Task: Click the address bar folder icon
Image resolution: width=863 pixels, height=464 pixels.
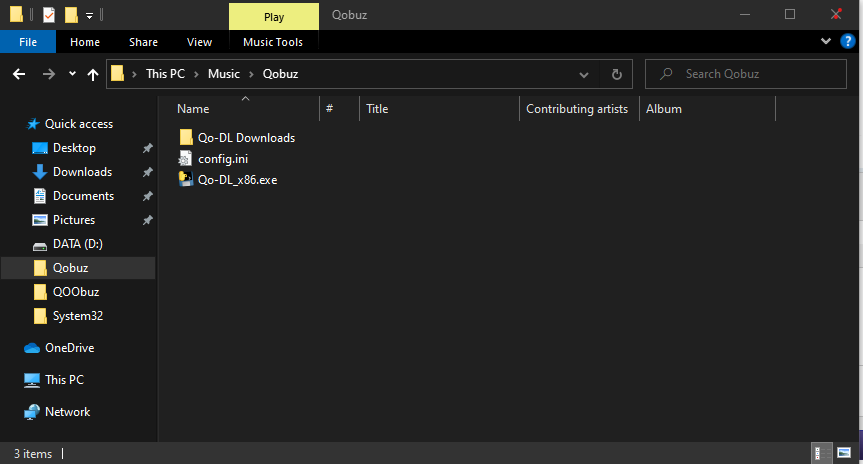Action: 117,74
